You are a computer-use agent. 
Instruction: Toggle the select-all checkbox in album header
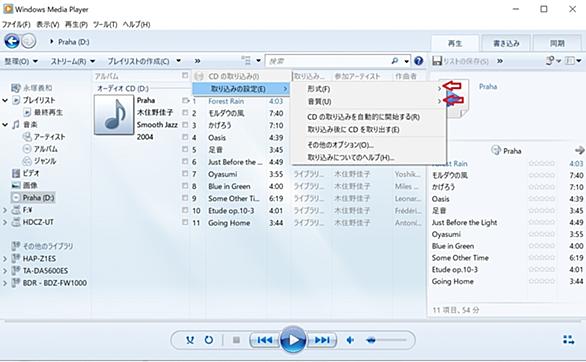(185, 76)
